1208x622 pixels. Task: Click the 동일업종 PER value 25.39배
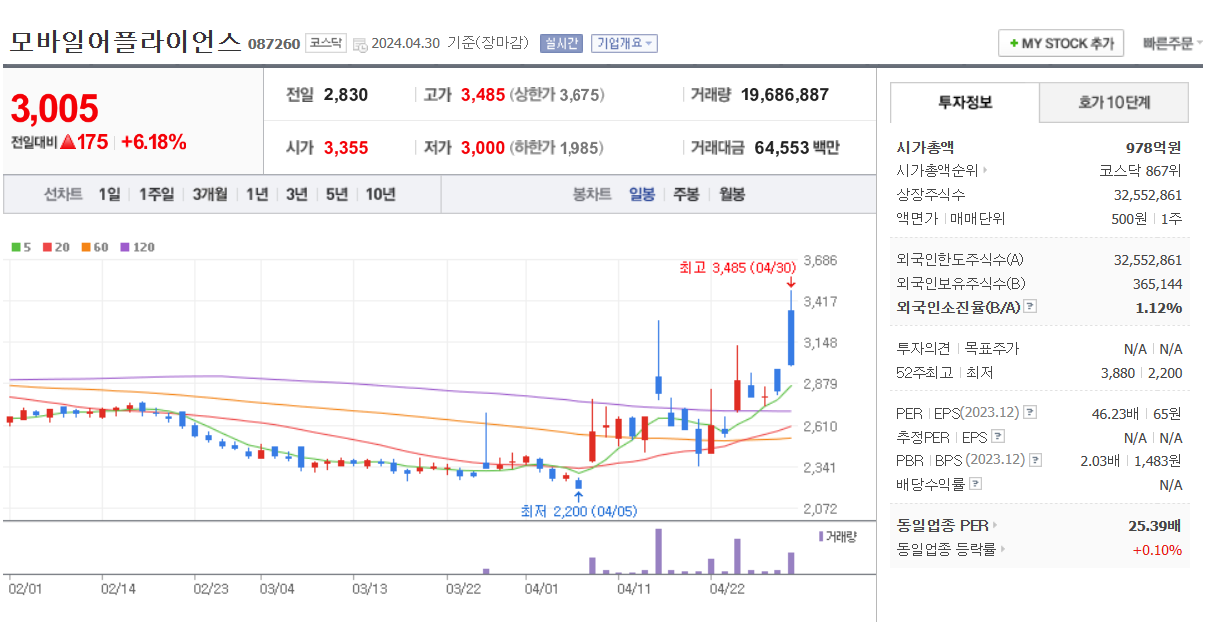pyautogui.click(x=1155, y=525)
